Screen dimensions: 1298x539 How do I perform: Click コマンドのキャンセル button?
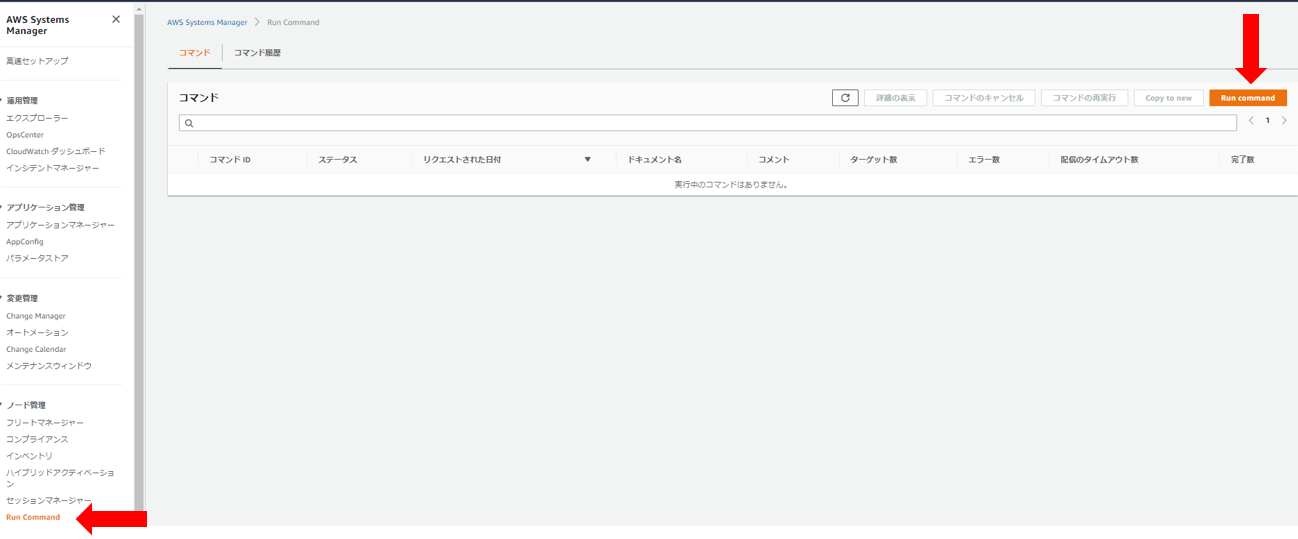tap(984, 98)
